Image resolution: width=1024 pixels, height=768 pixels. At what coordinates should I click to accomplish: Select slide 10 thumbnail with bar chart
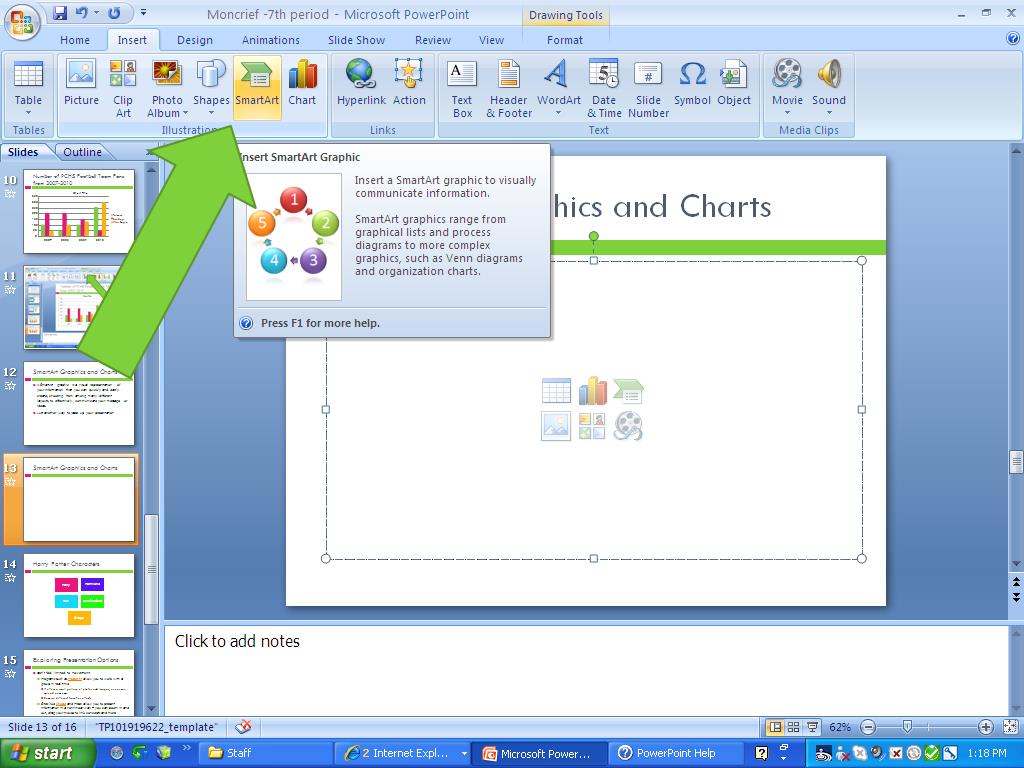click(79, 211)
